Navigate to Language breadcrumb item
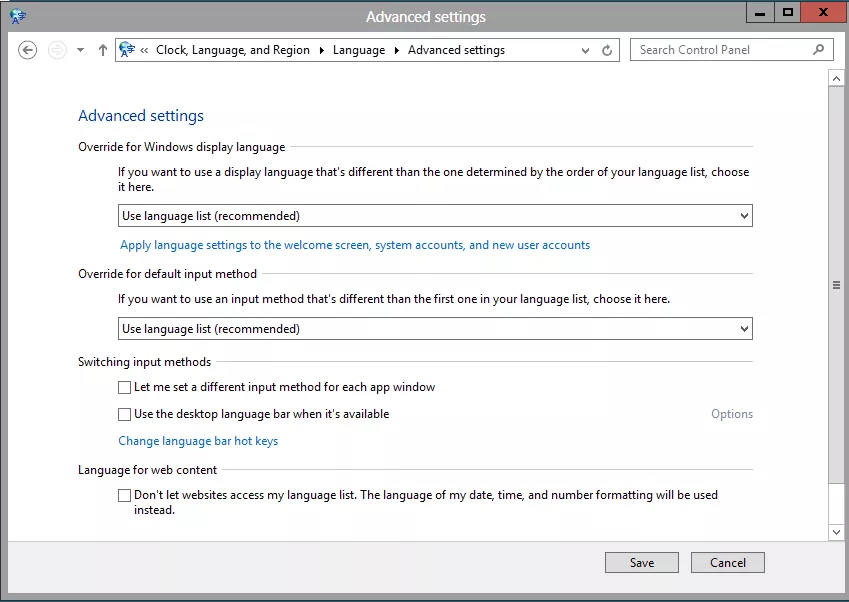Screen dimensions: 849x602 coord(359,50)
